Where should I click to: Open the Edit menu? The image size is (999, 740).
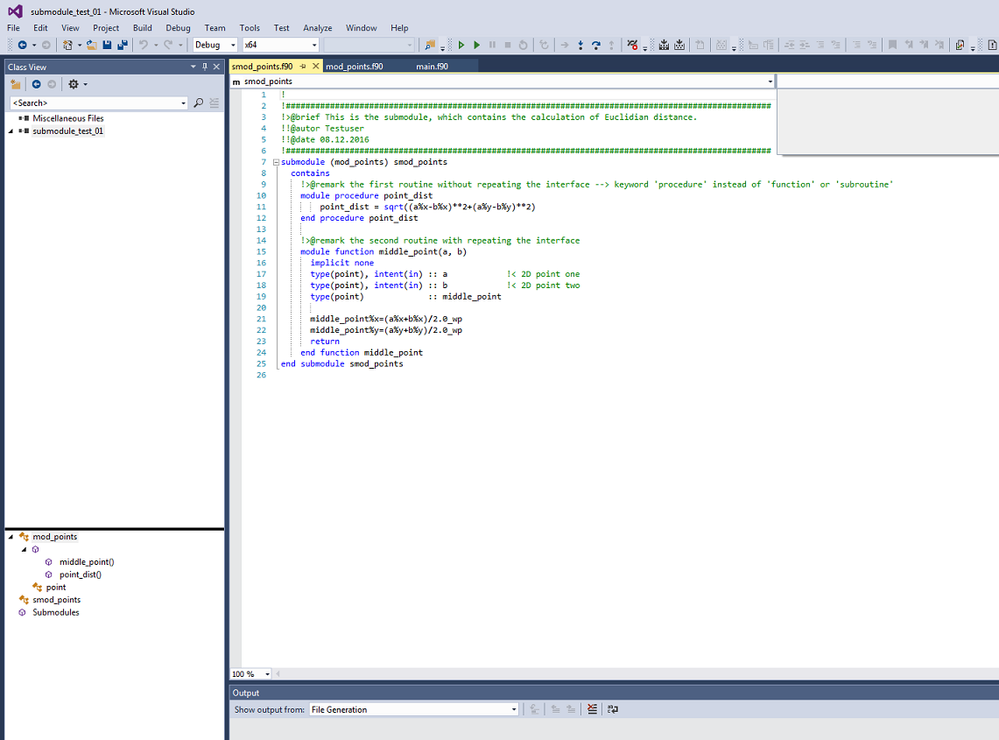tap(41, 28)
